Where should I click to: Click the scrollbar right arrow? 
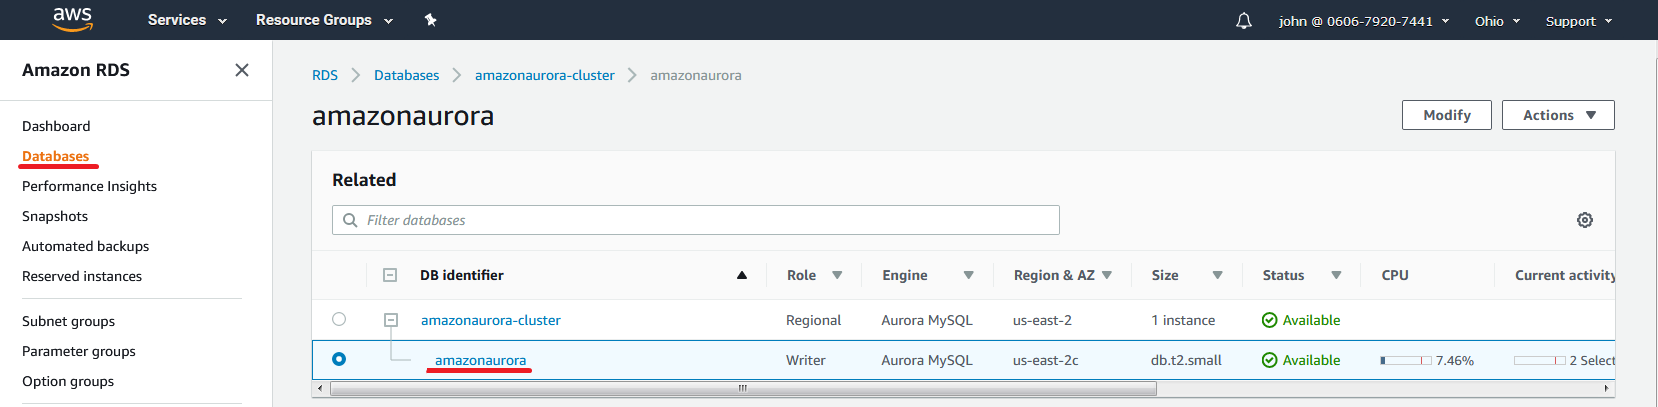(x=1608, y=388)
